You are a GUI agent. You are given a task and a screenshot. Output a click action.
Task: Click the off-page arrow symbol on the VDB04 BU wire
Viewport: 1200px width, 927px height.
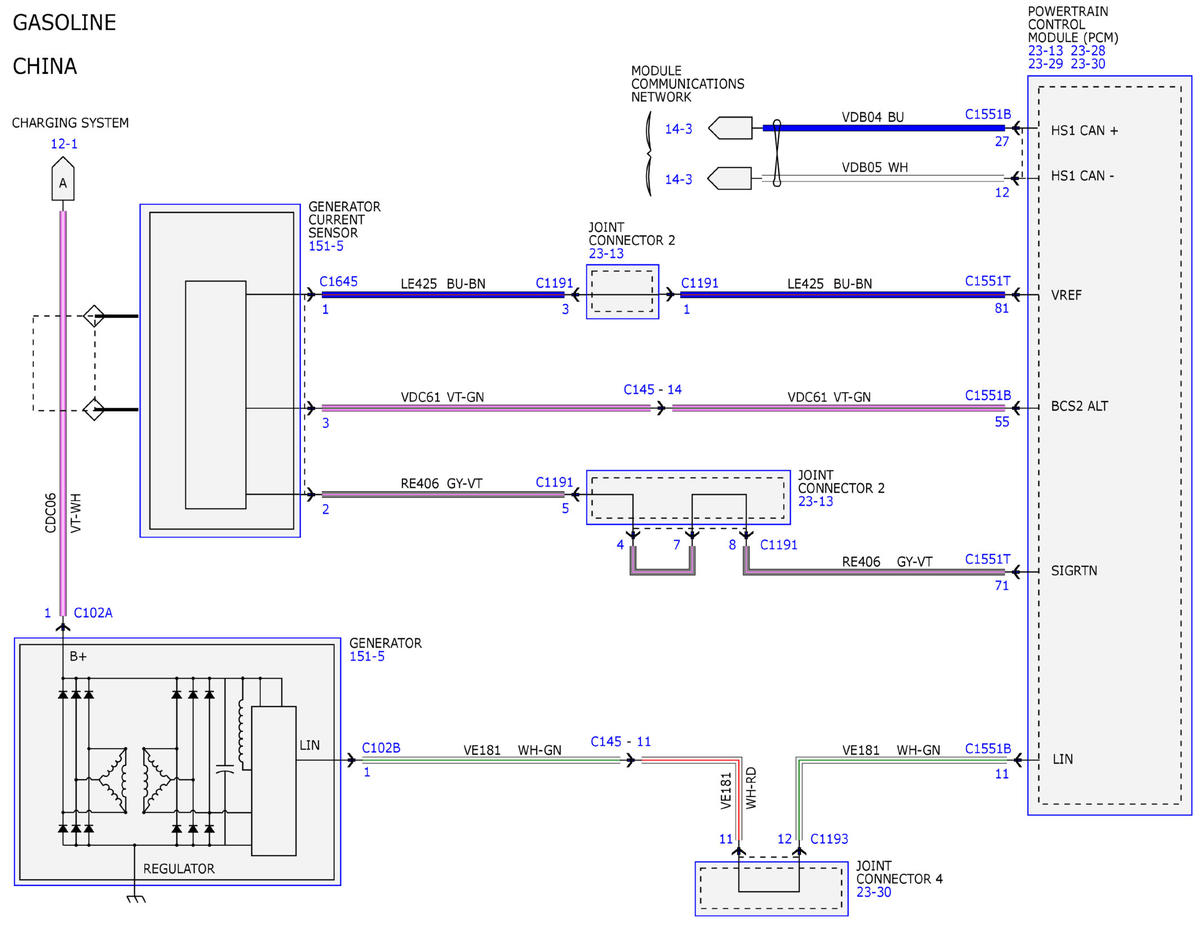(x=728, y=128)
